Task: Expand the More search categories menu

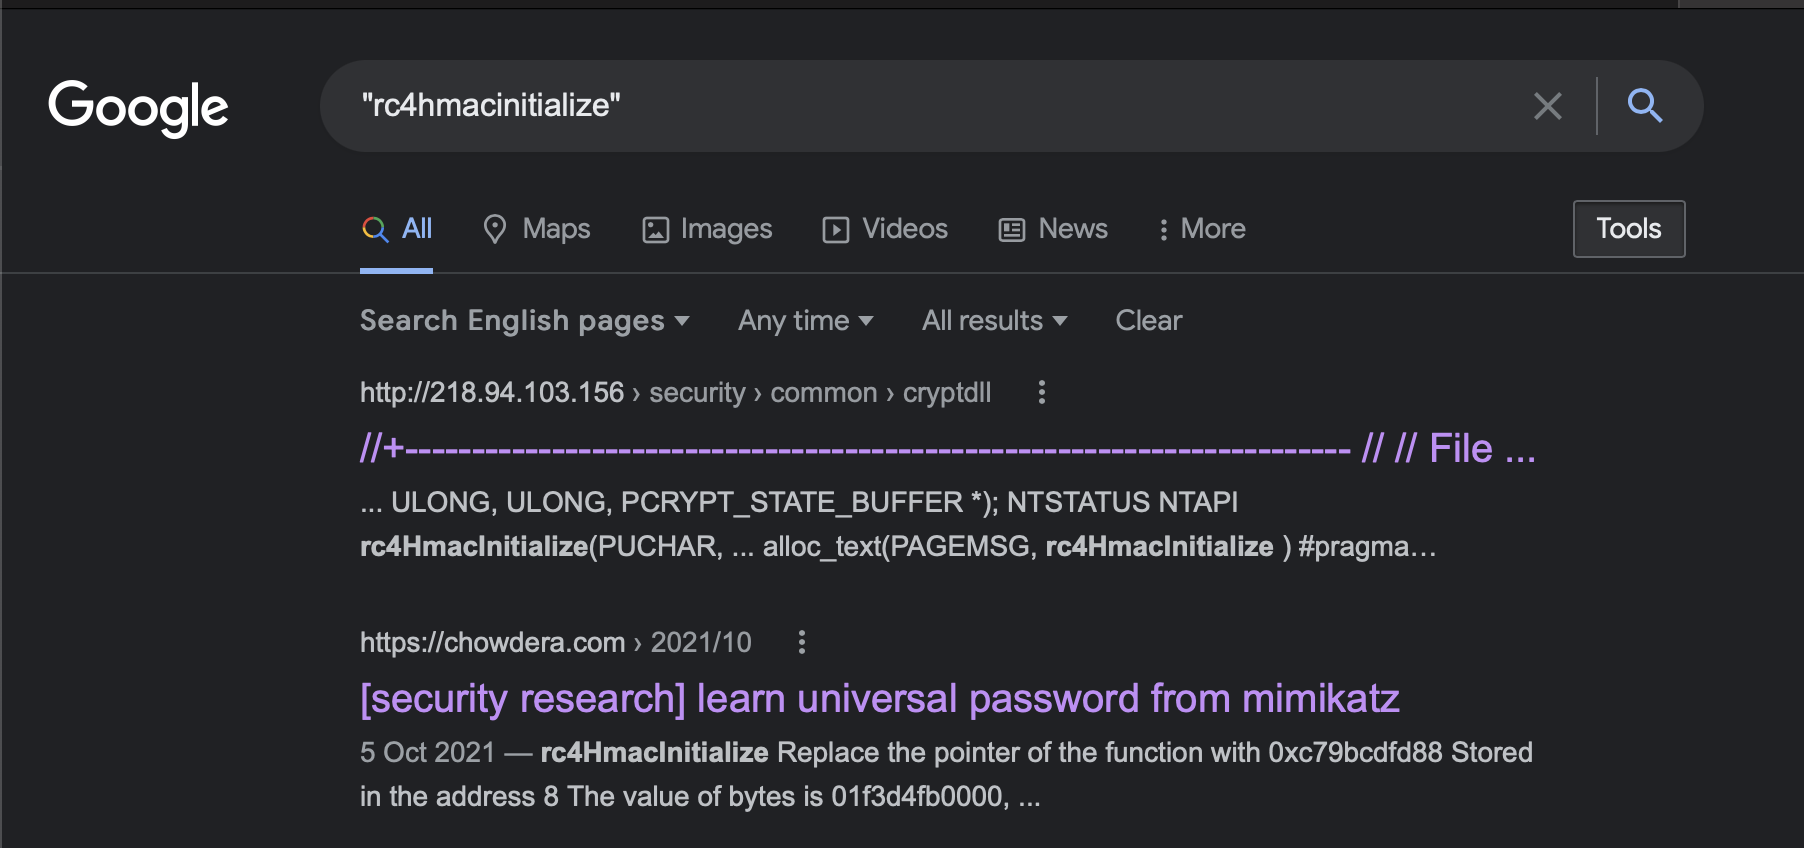Action: click(1201, 229)
